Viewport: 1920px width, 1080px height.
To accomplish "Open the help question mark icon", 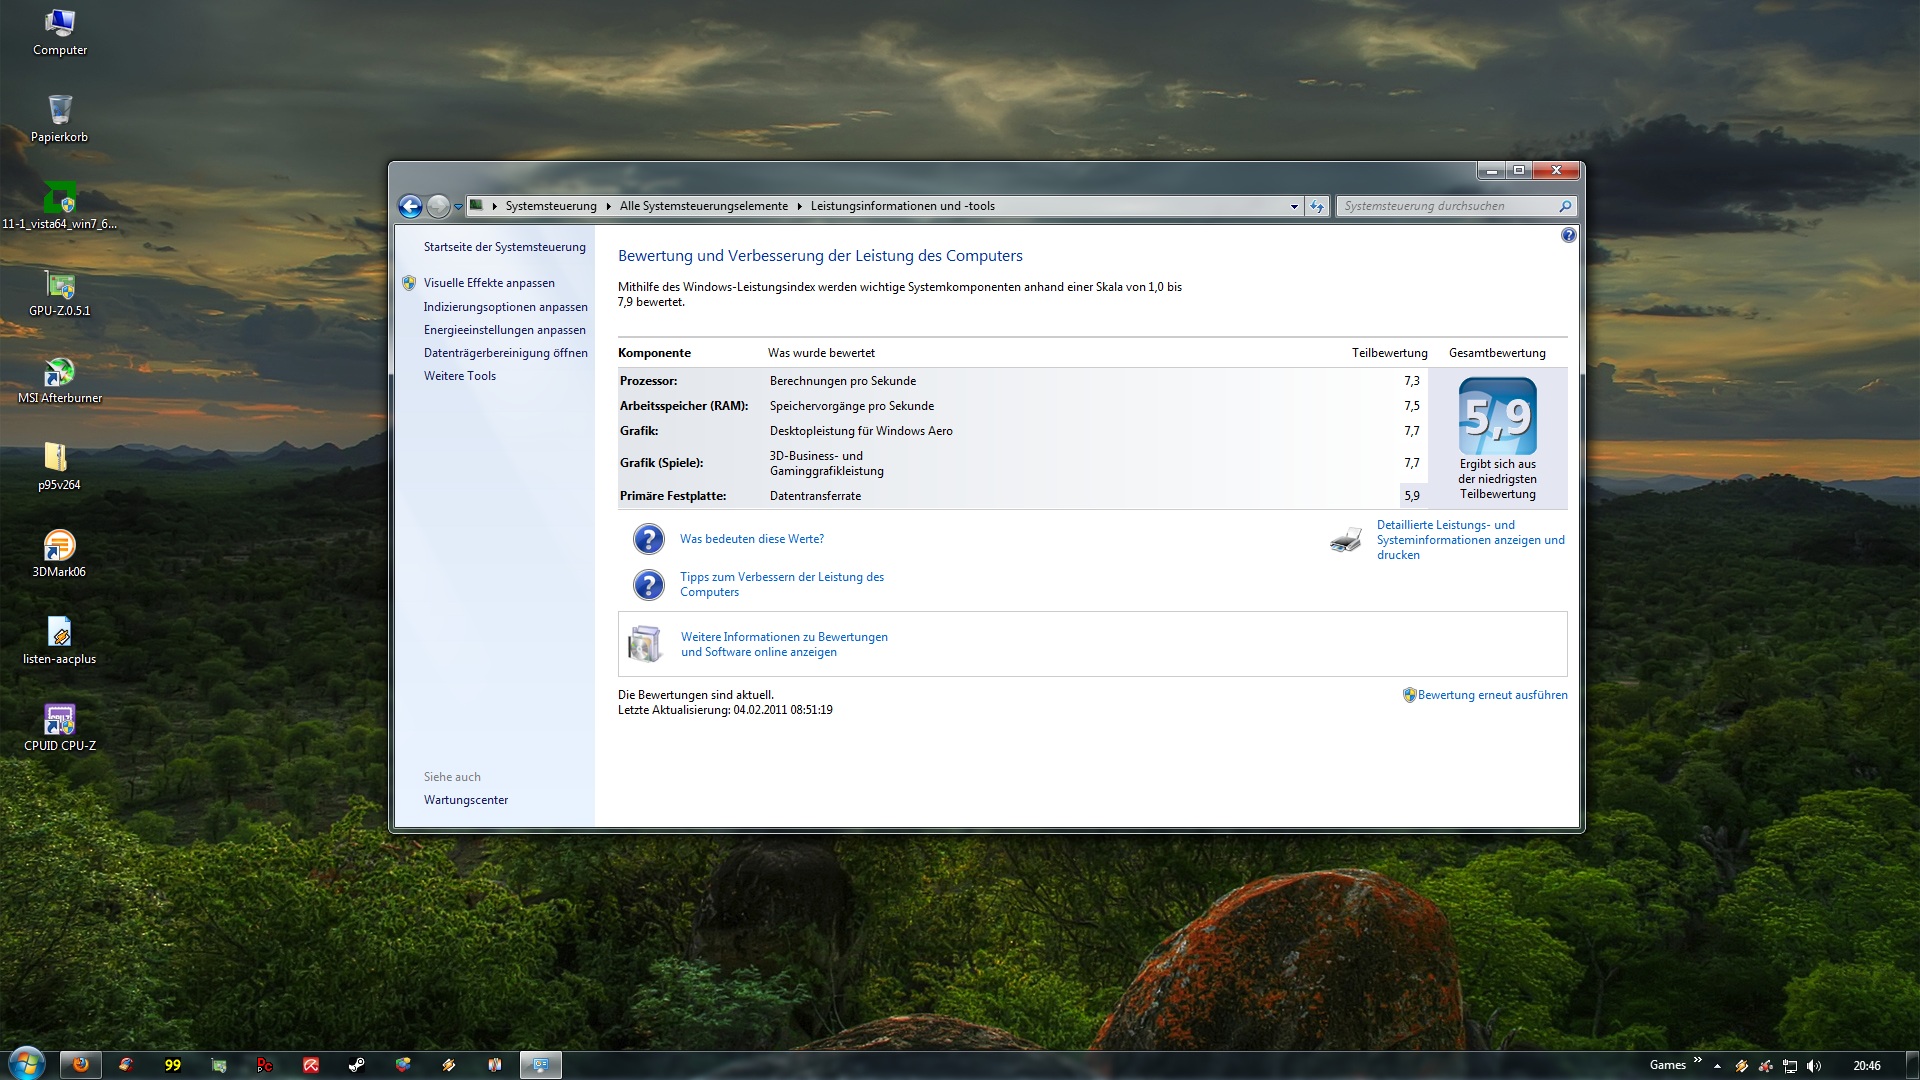I will click(1568, 235).
